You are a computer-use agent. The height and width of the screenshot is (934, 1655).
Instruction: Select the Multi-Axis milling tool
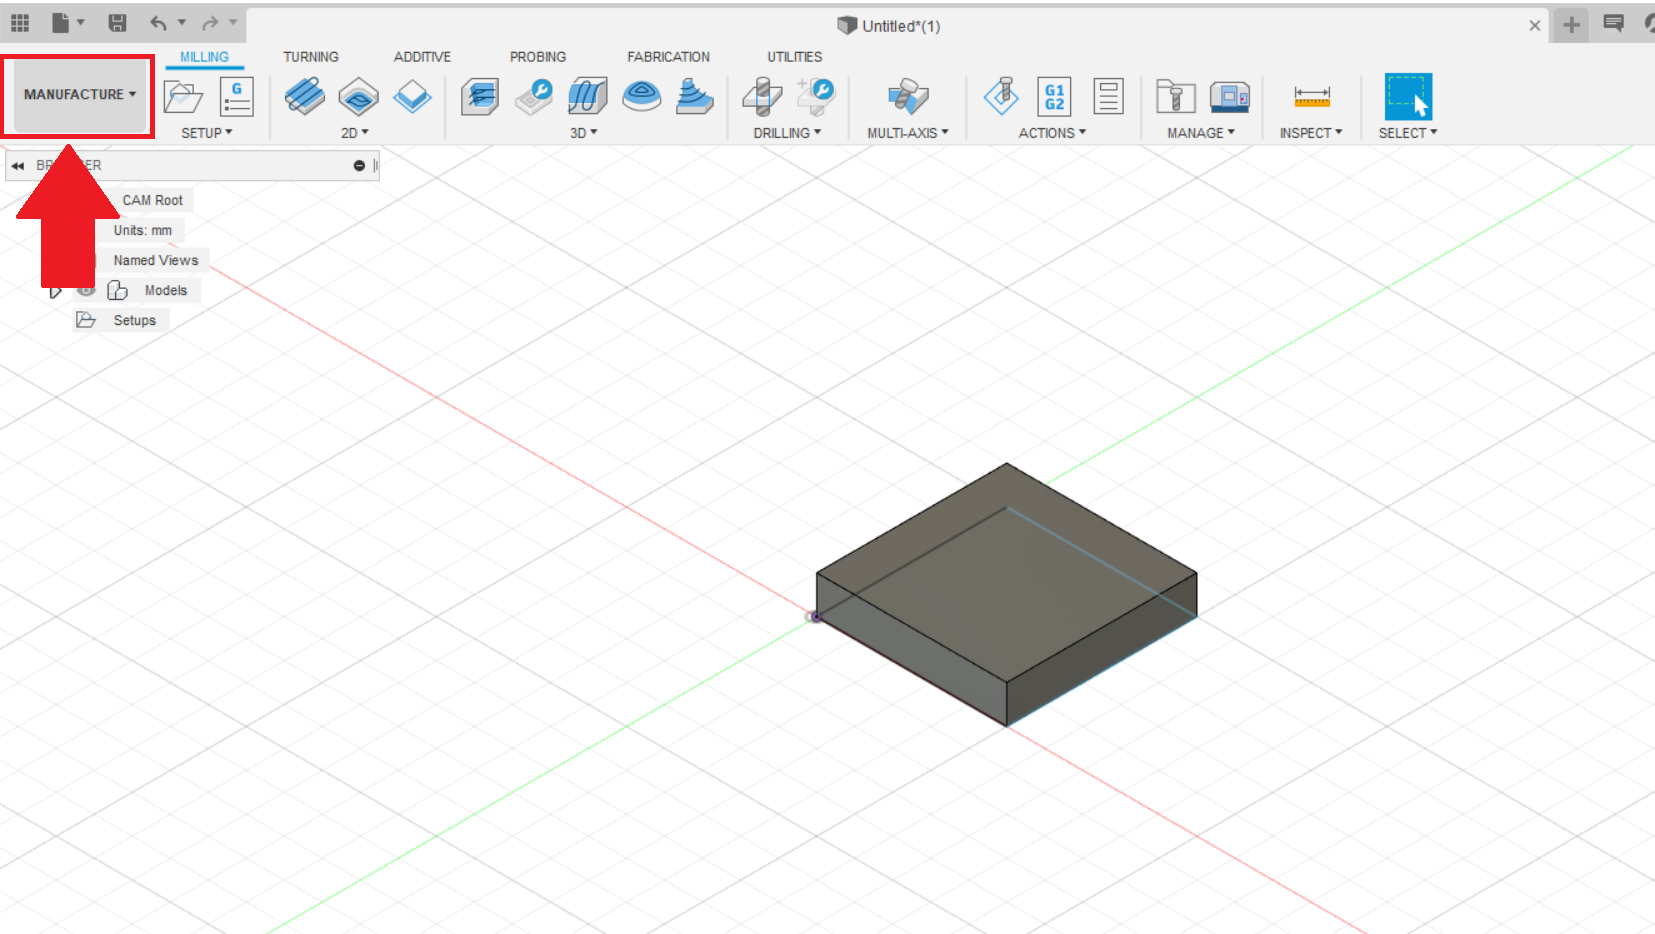point(908,97)
